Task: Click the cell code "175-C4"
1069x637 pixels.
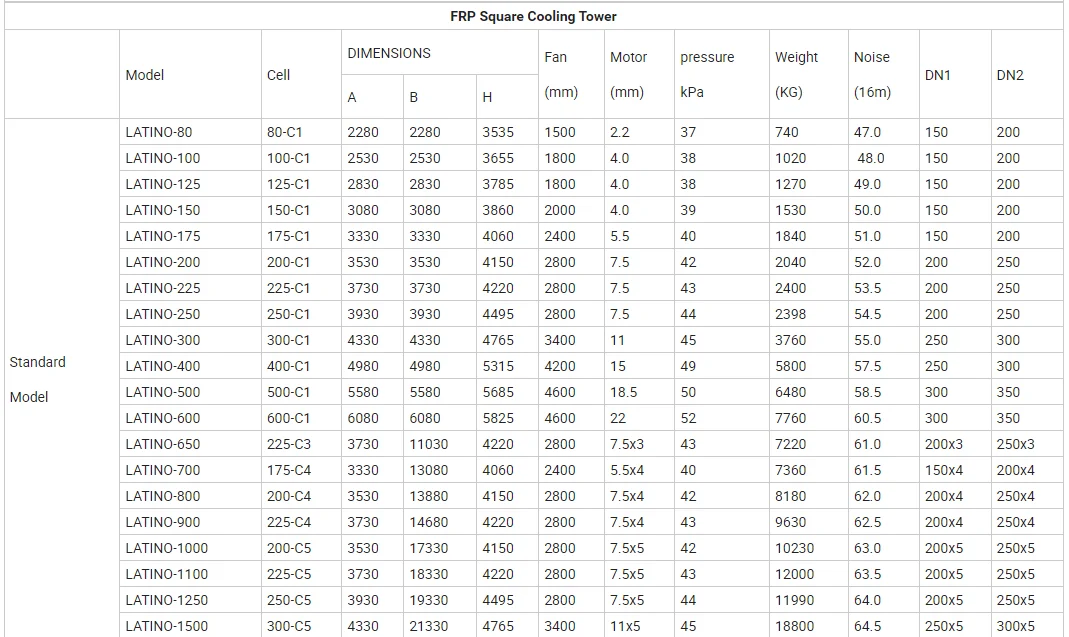Action: (x=289, y=470)
